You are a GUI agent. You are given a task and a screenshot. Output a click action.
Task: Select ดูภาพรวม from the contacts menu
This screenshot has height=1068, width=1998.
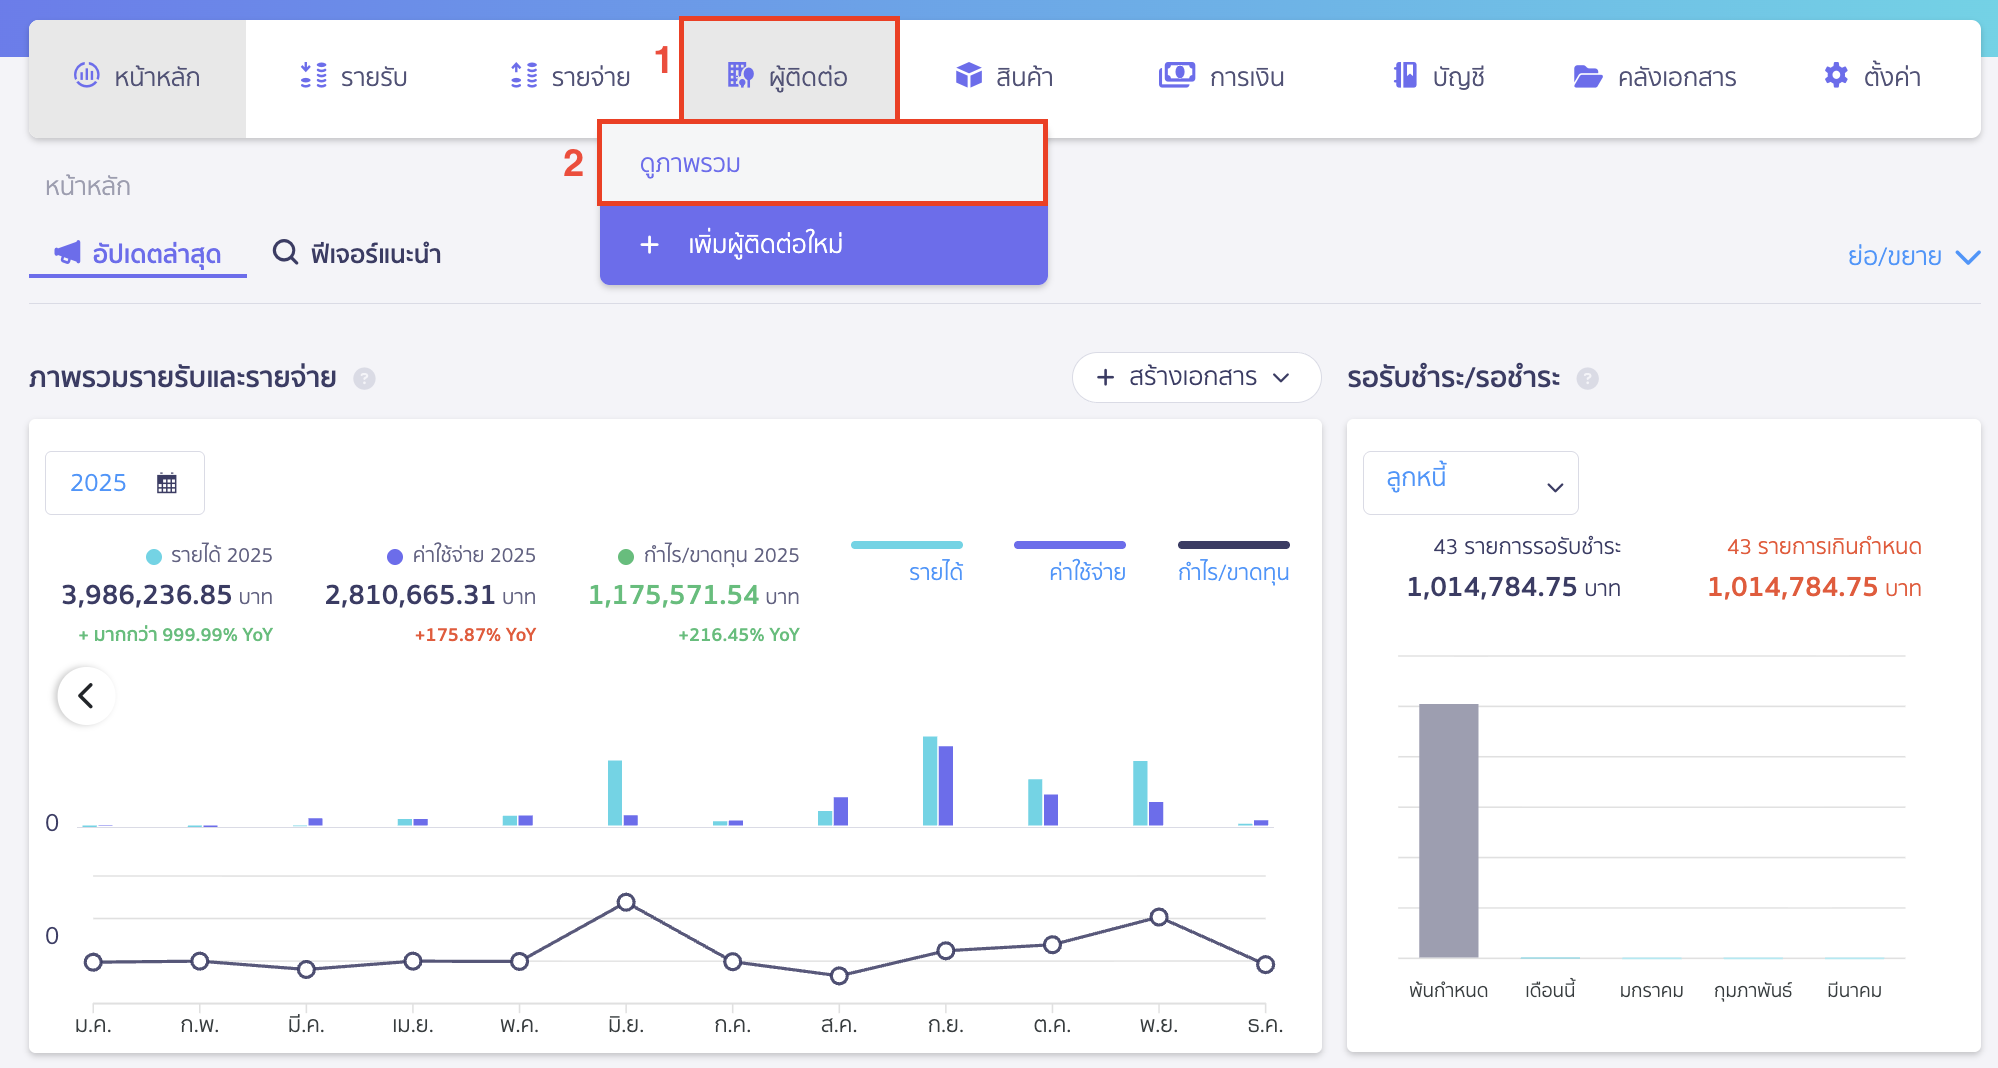[x=822, y=163]
